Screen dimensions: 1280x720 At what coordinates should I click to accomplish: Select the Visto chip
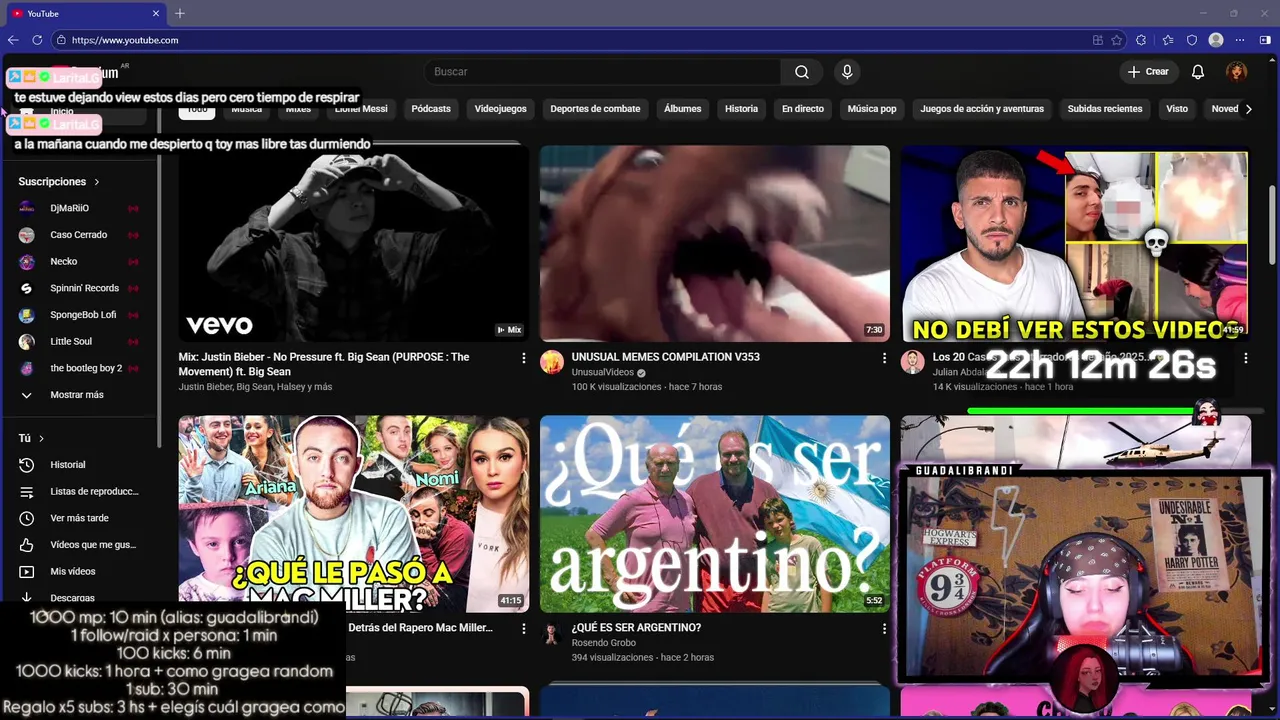click(x=1177, y=109)
